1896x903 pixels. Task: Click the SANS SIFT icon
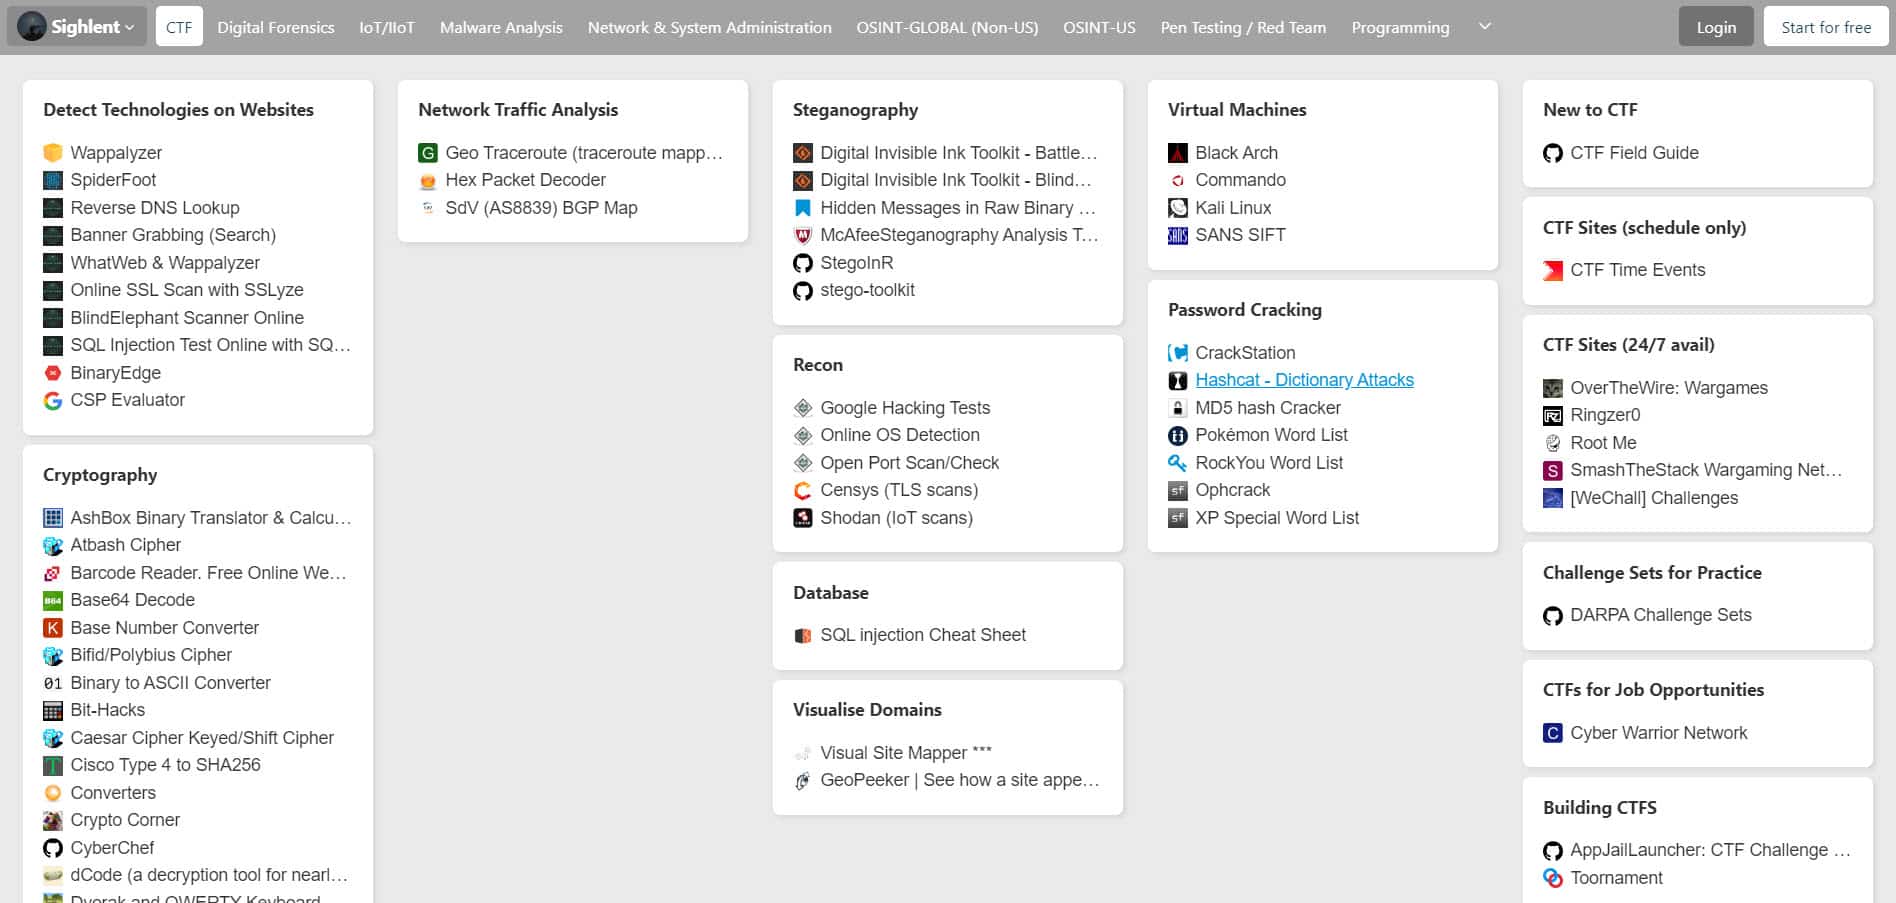tap(1178, 235)
